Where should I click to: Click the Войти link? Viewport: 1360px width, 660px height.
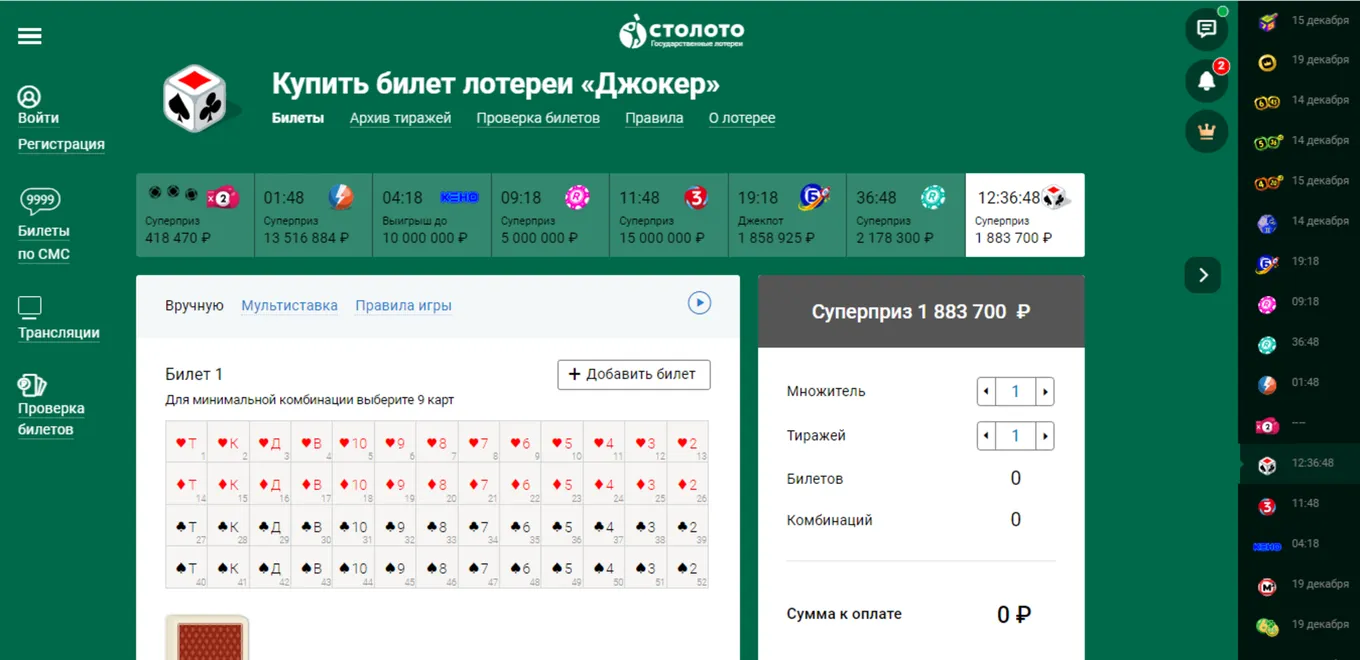click(x=38, y=118)
